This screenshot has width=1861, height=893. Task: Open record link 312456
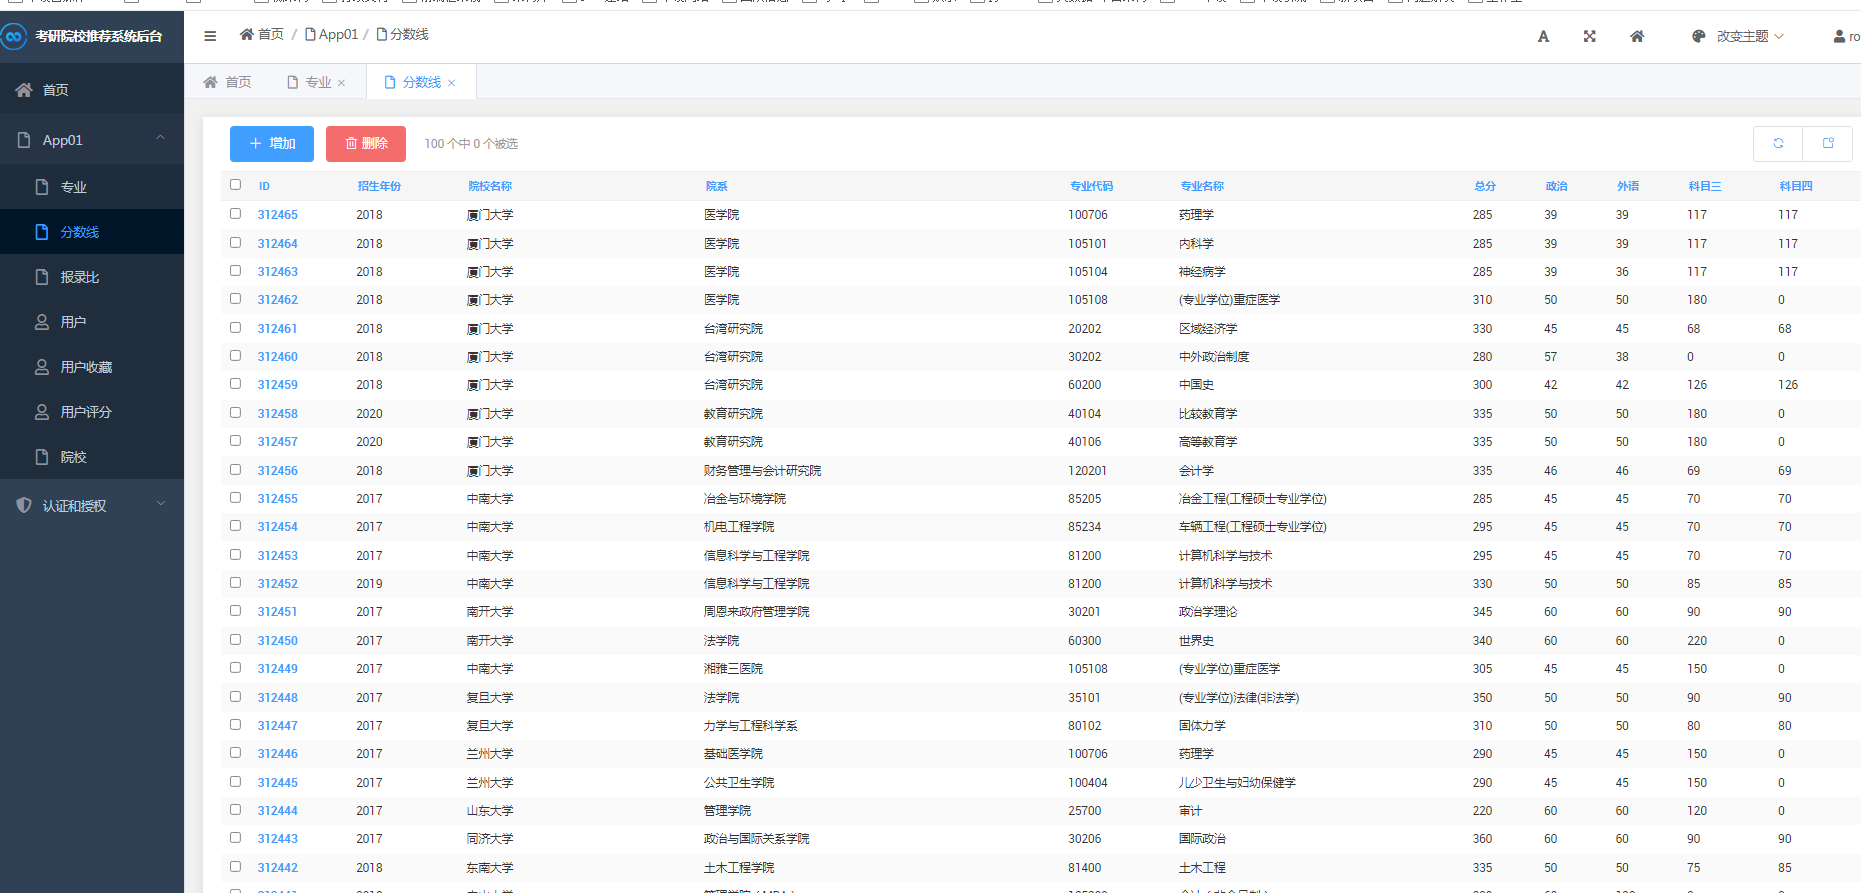pyautogui.click(x=277, y=471)
